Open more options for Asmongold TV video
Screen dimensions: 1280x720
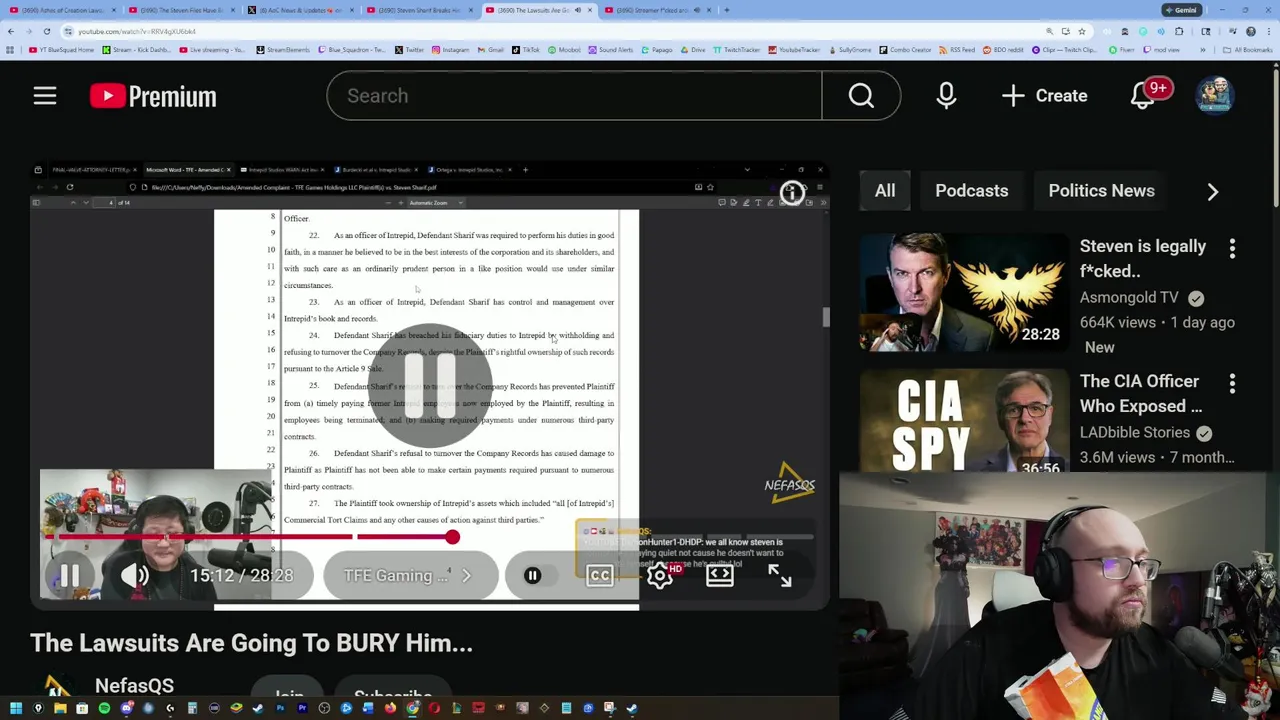coord(1232,248)
